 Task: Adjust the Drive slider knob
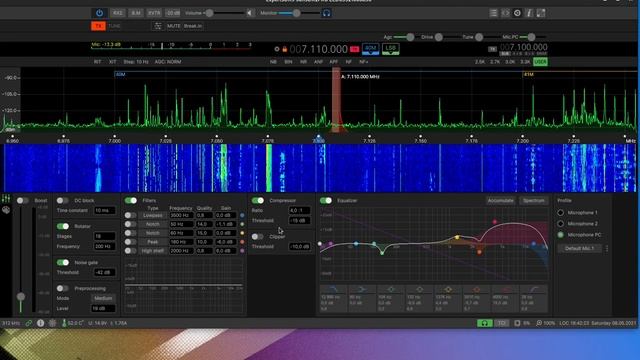(439, 37)
